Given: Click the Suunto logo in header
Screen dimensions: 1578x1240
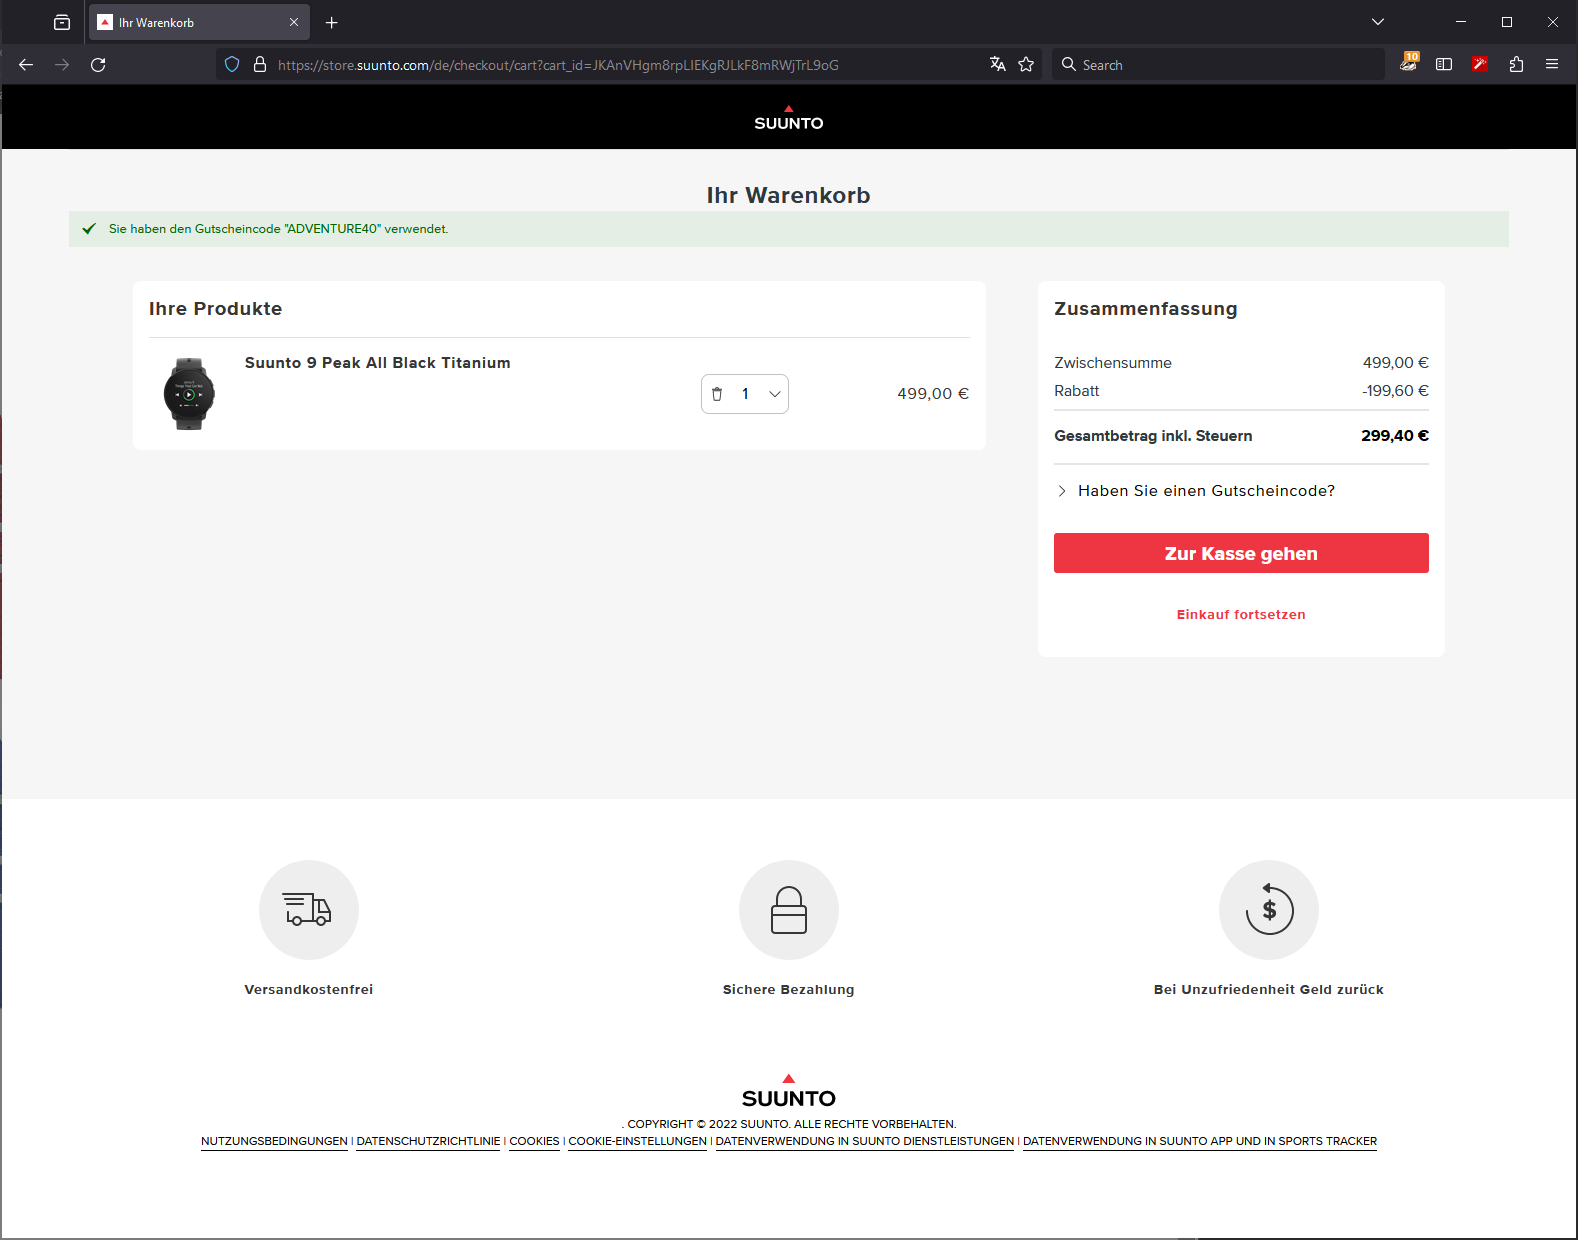Looking at the screenshot, I should (788, 118).
